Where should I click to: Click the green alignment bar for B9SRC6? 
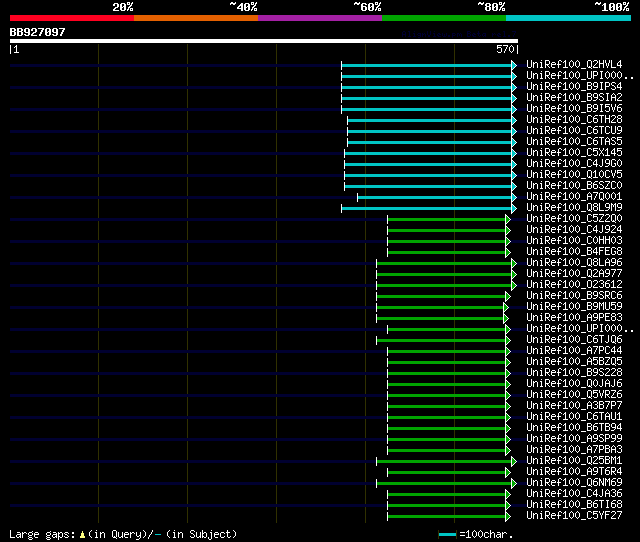(x=441, y=296)
